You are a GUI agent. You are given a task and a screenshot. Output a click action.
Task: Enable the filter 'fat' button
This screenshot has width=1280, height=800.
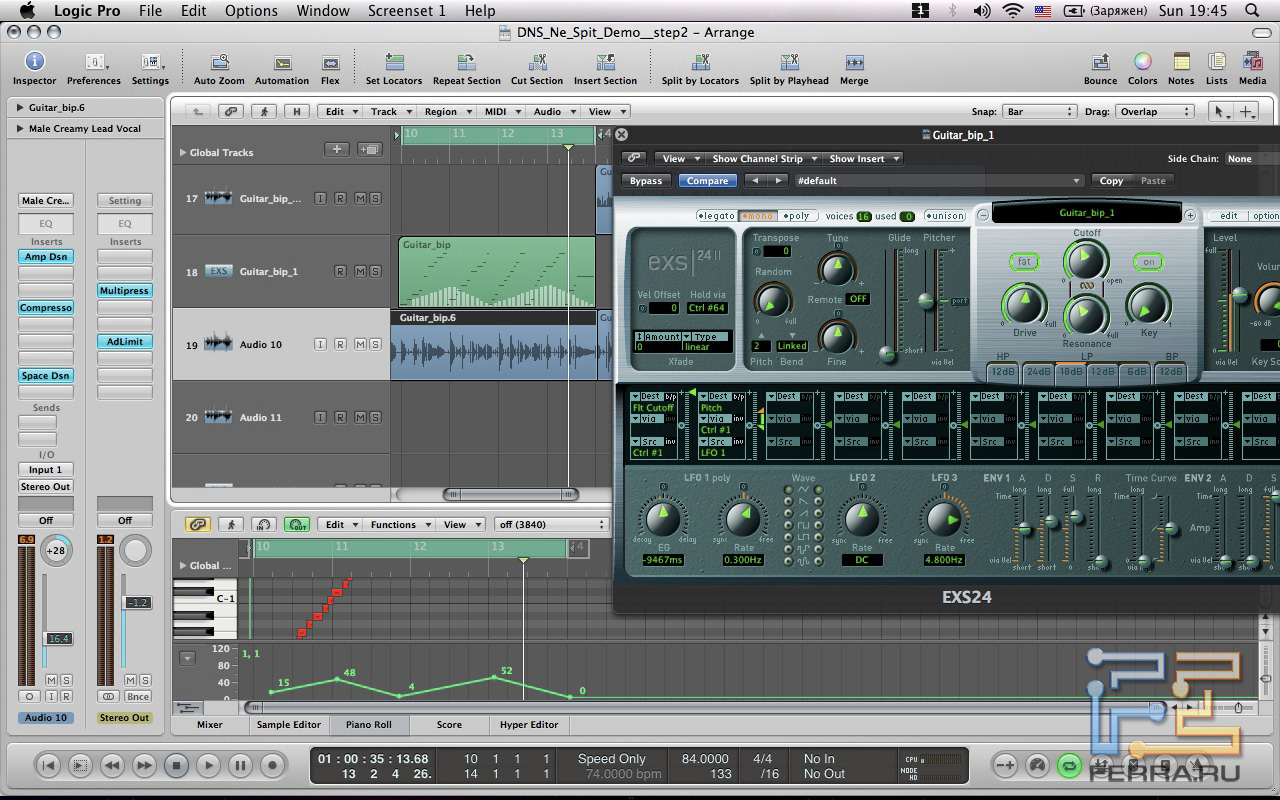[1024, 262]
